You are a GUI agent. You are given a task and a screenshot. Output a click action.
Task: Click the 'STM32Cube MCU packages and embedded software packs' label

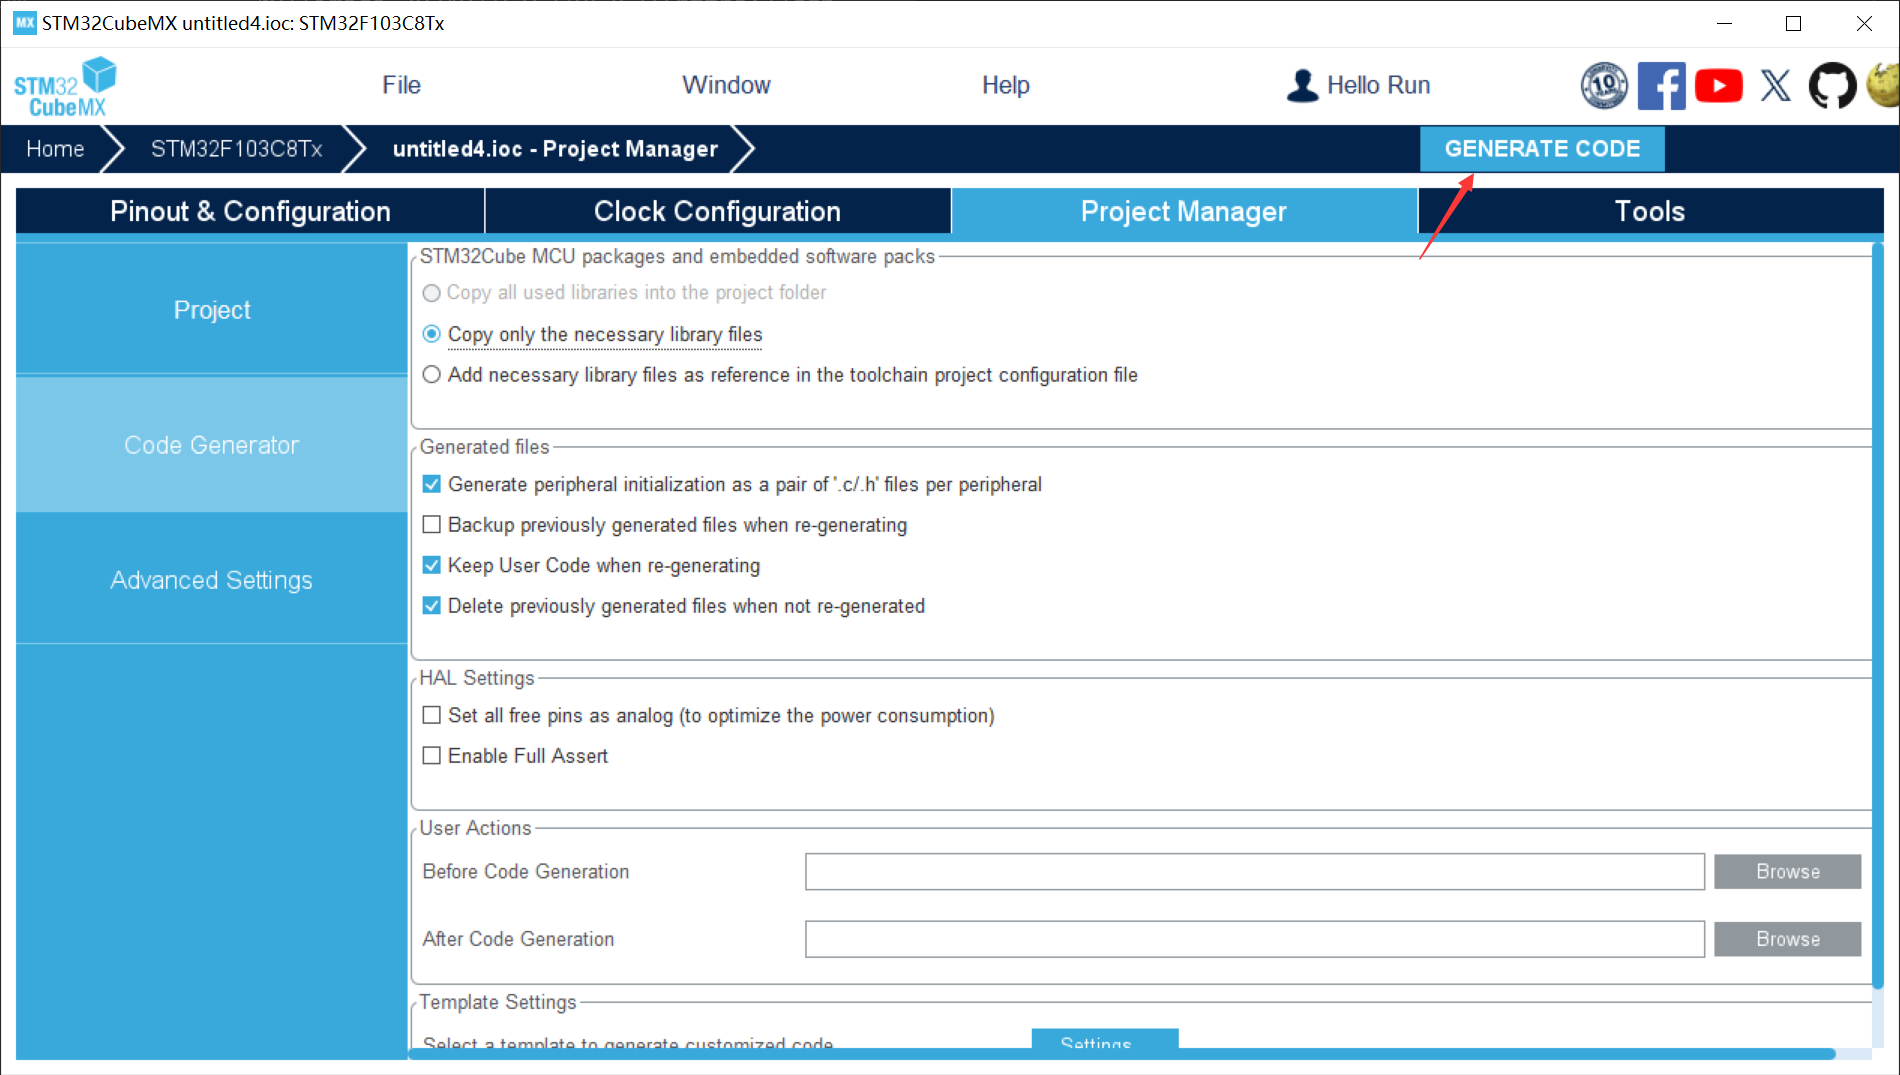pyautogui.click(x=677, y=256)
